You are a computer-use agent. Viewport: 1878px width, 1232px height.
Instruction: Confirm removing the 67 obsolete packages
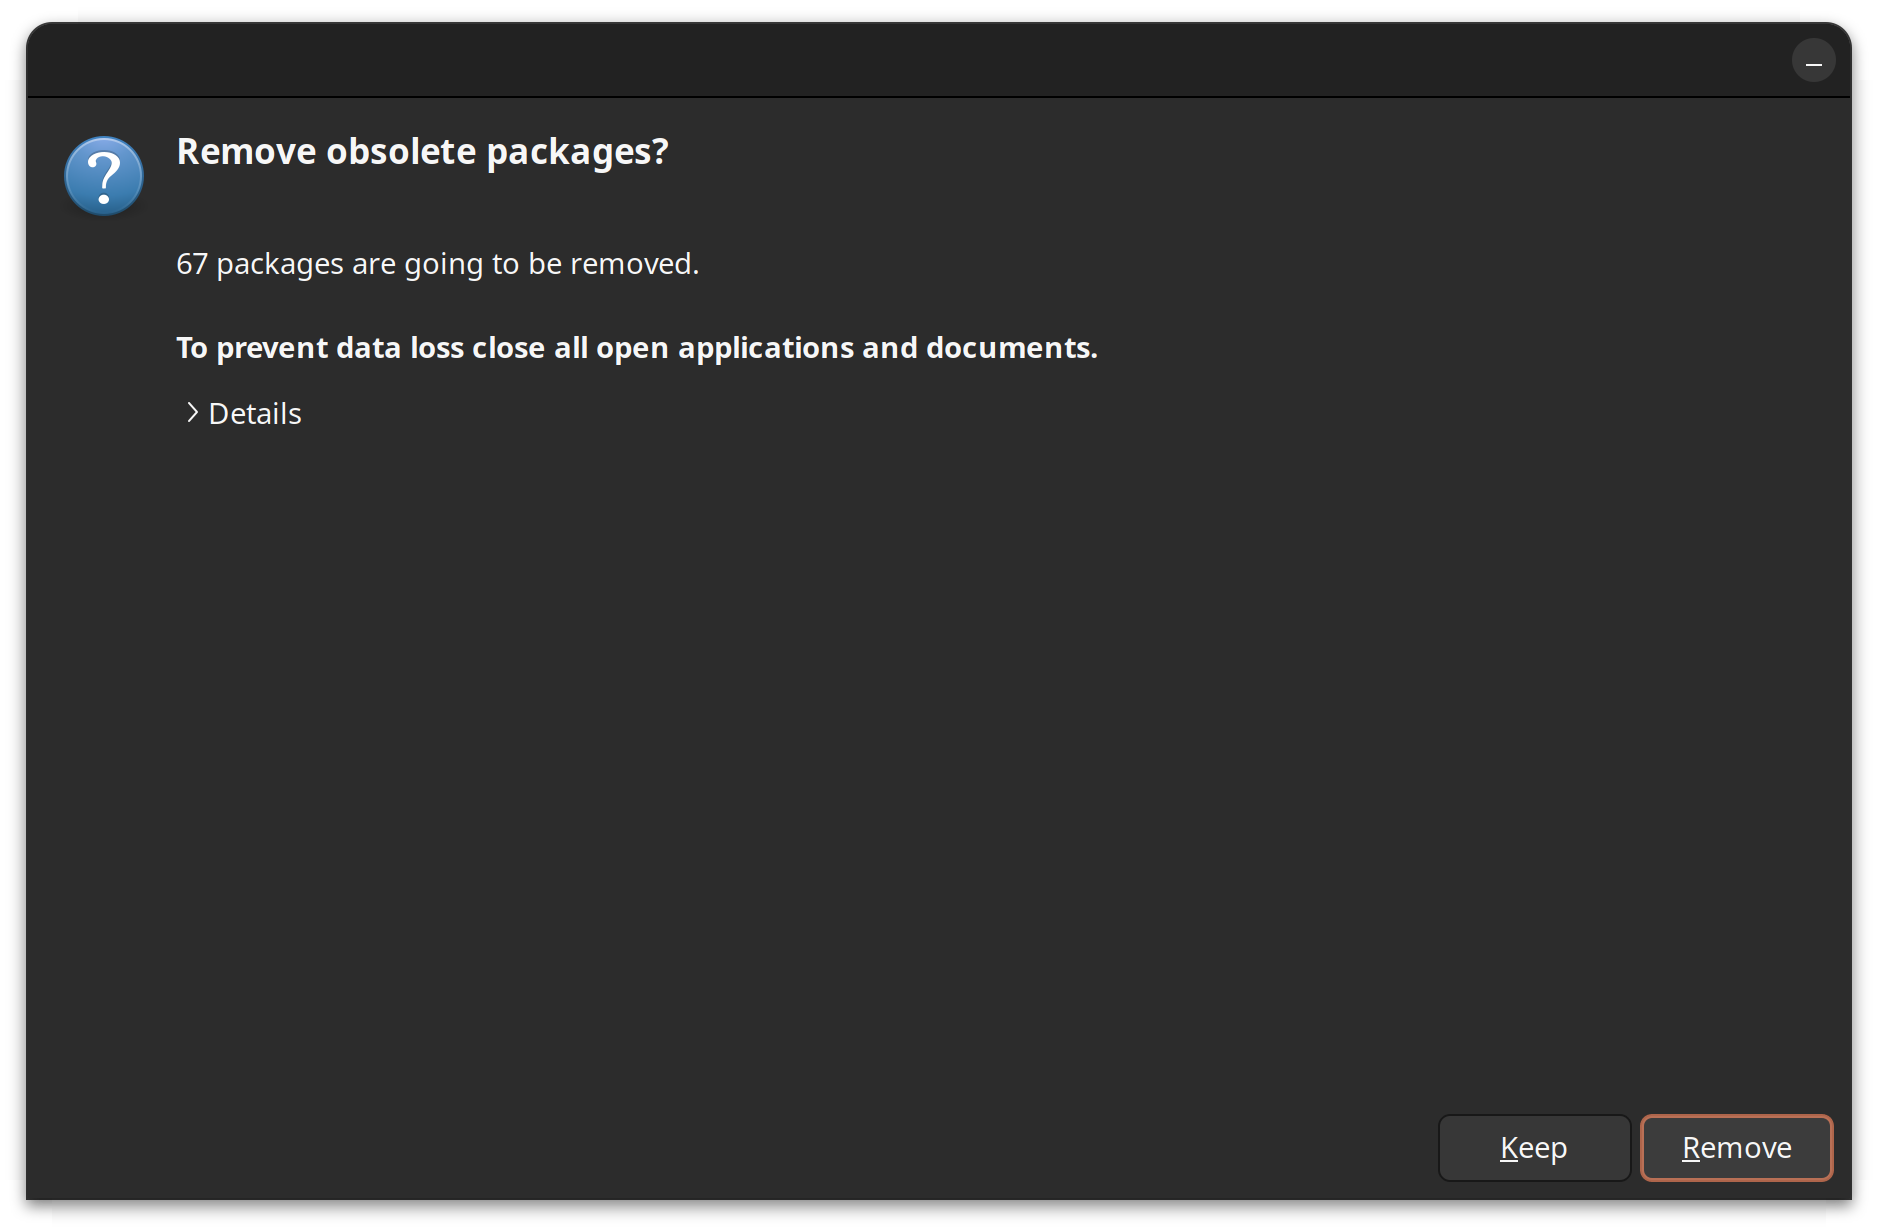pos(1736,1148)
